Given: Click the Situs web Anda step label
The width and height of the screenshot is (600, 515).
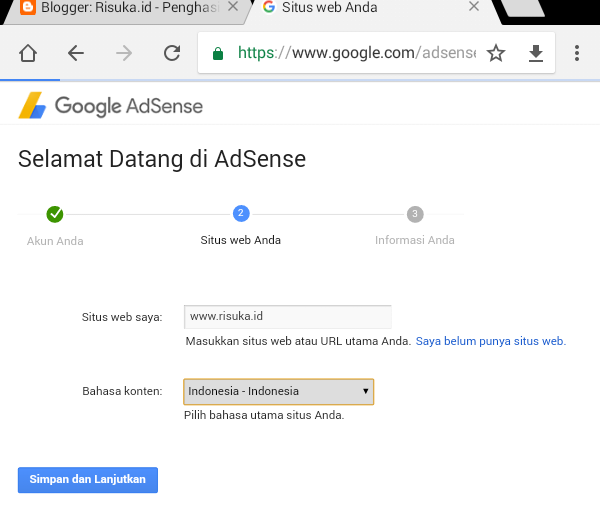Looking at the screenshot, I should (x=241, y=240).
